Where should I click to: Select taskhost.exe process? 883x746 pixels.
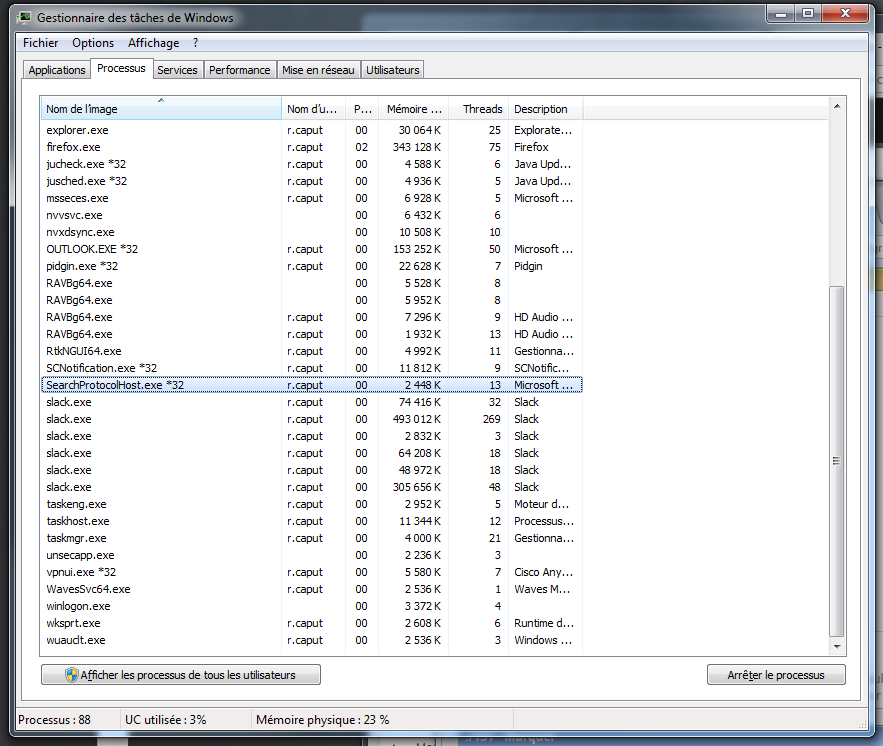click(x=311, y=521)
